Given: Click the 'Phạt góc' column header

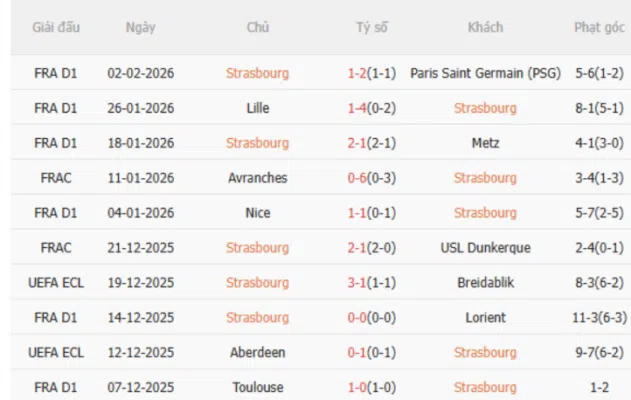Looking at the screenshot, I should point(600,27).
